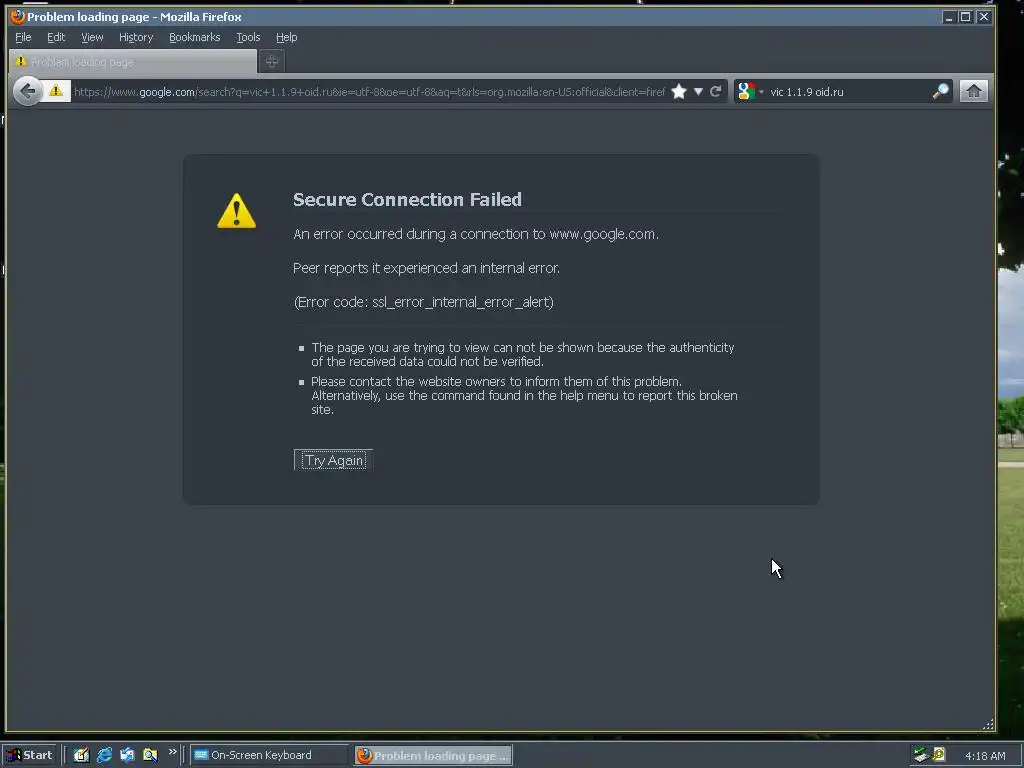
Task: Open the Help menu
Action: click(286, 37)
